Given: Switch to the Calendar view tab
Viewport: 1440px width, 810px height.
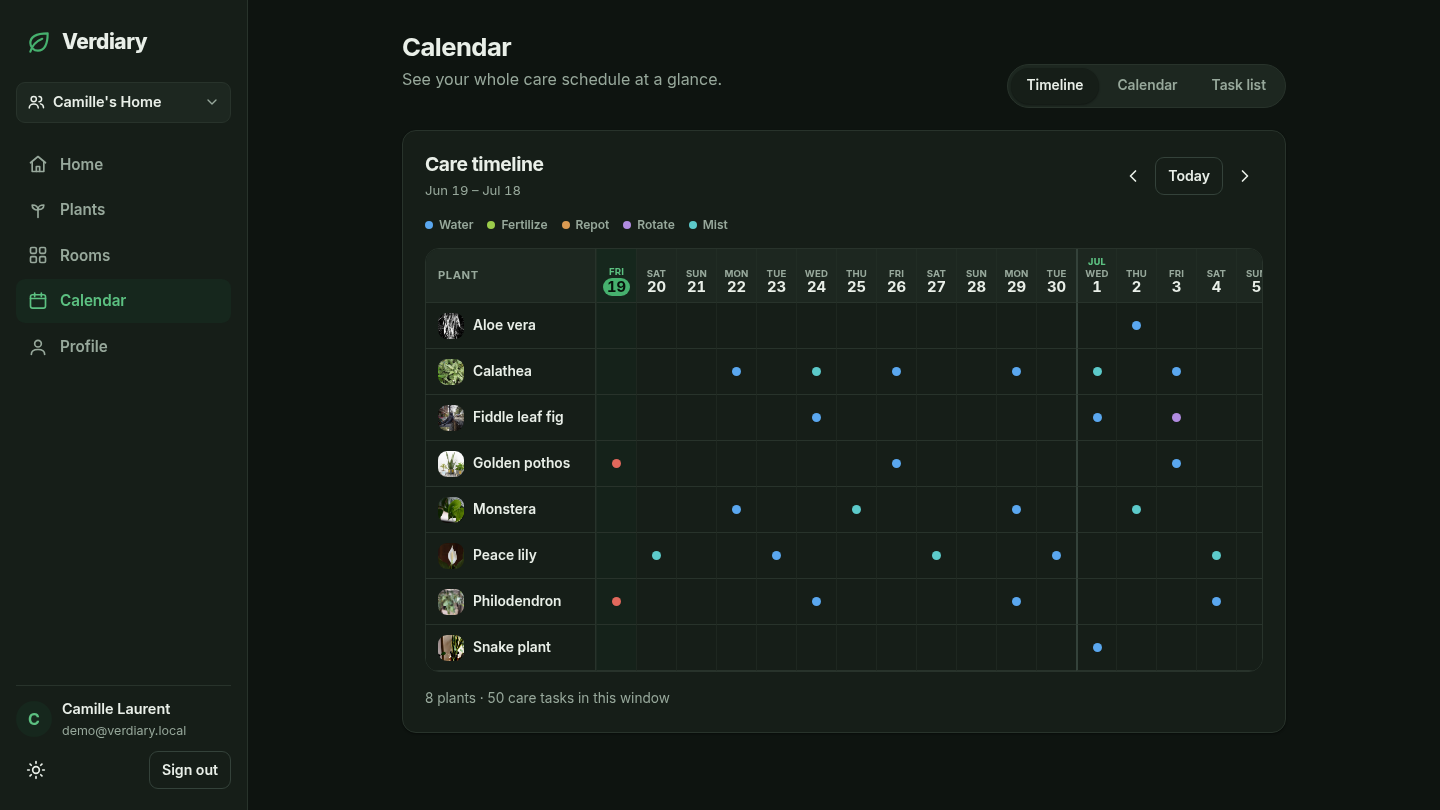Looking at the screenshot, I should [x=1147, y=85].
